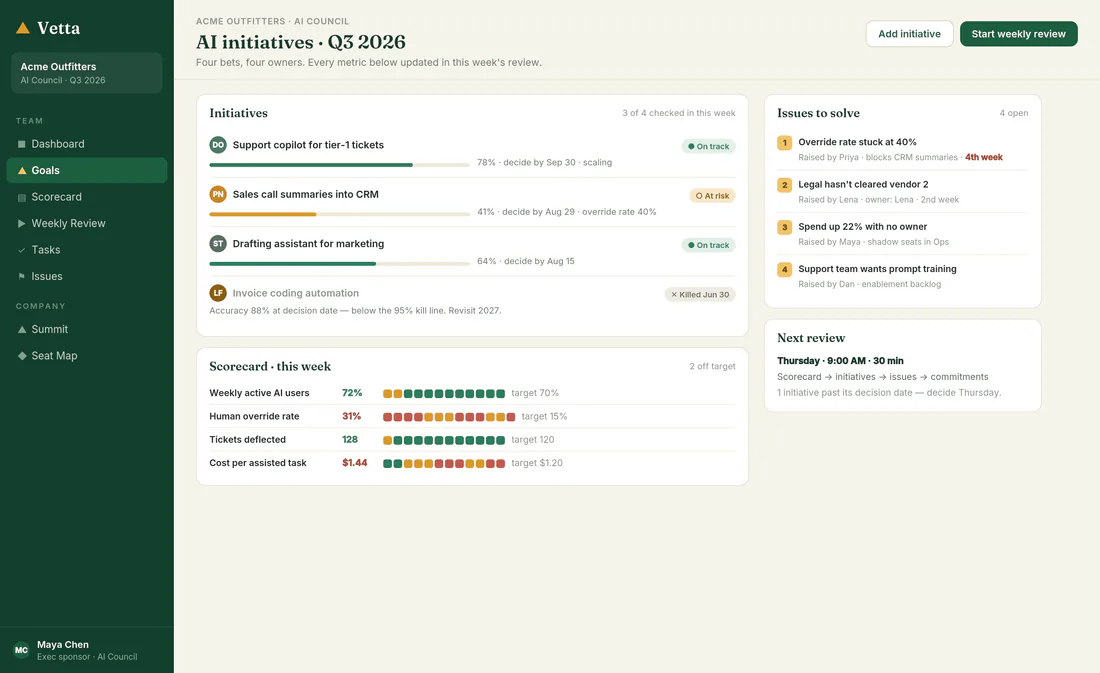Open Sales call summaries into CRM initiative

pyautogui.click(x=306, y=194)
